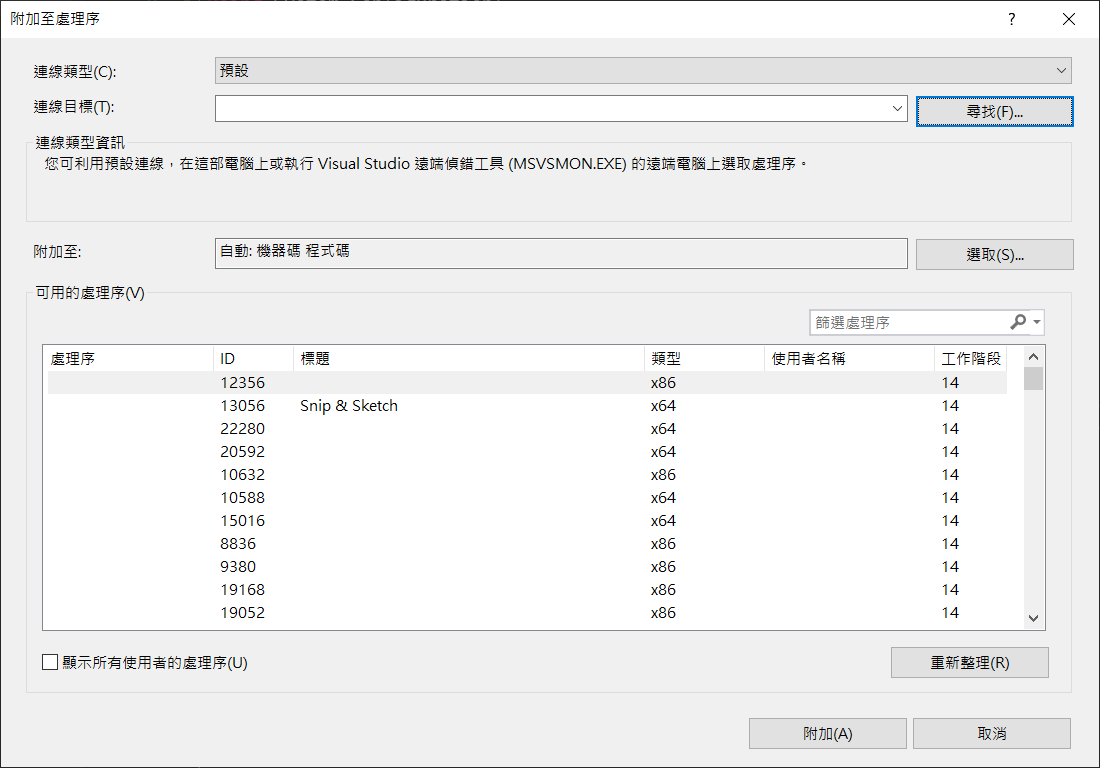The height and width of the screenshot is (768, 1100).
Task: Sort by the 處理序 column header
Action: click(x=128, y=358)
